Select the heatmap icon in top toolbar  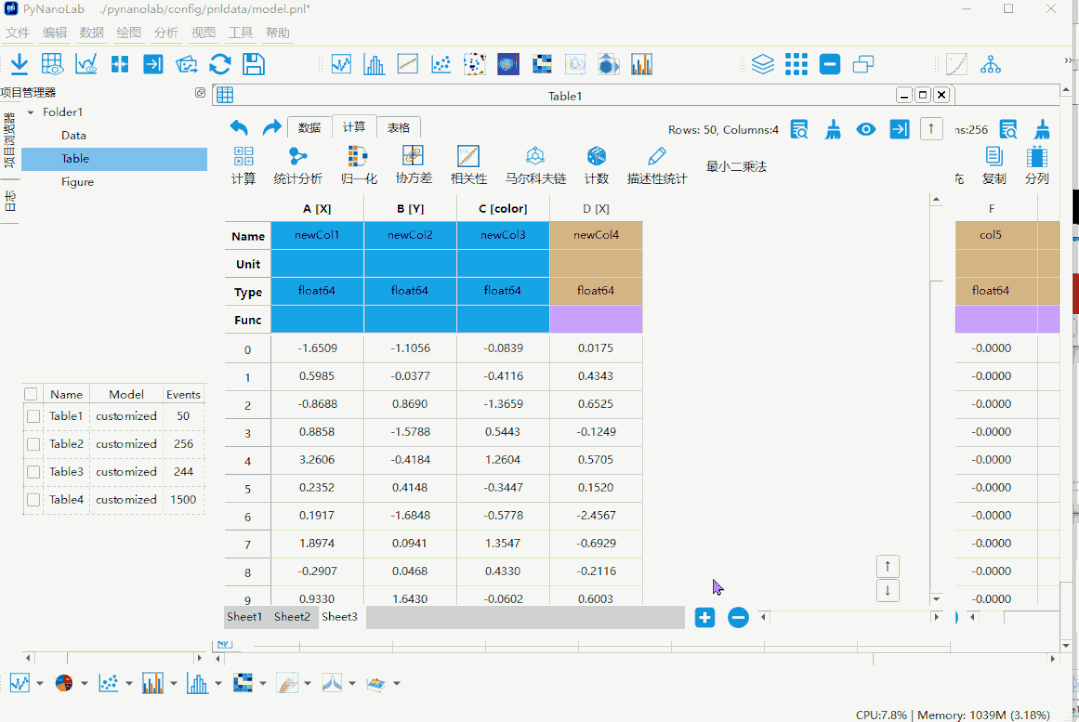coord(542,64)
